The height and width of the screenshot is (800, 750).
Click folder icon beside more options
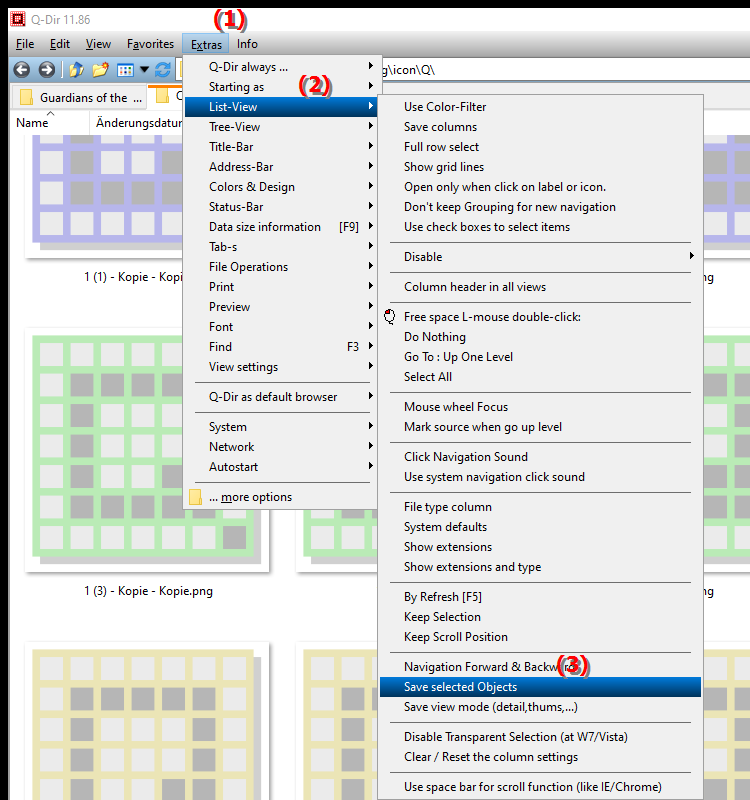pyautogui.click(x=195, y=497)
